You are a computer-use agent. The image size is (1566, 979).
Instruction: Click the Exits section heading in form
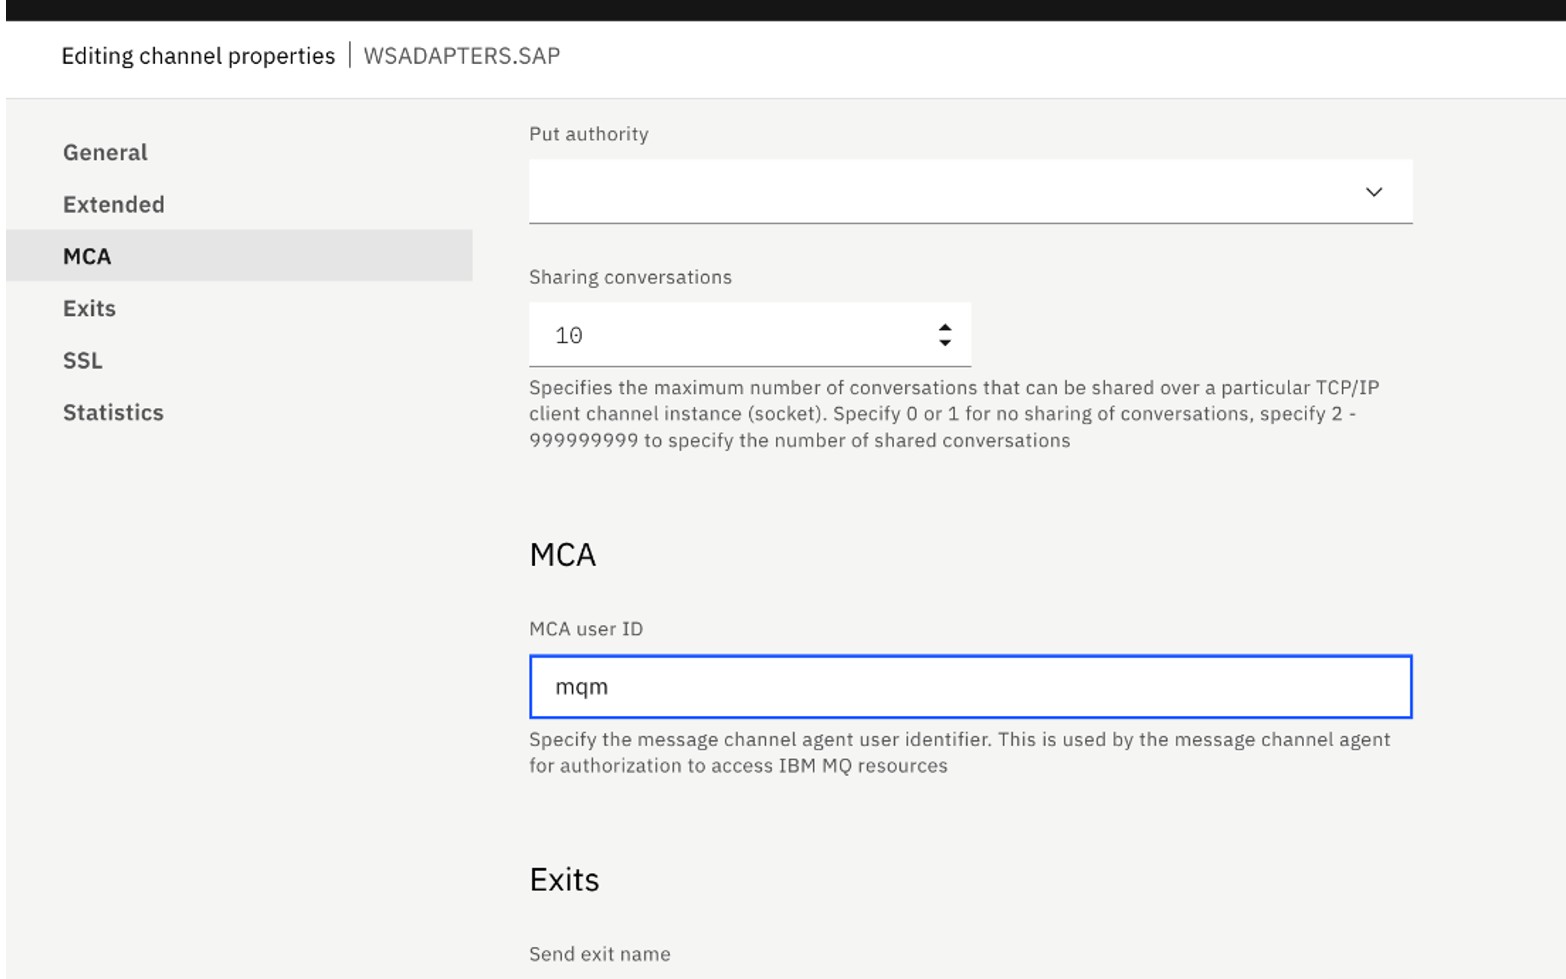(x=564, y=879)
